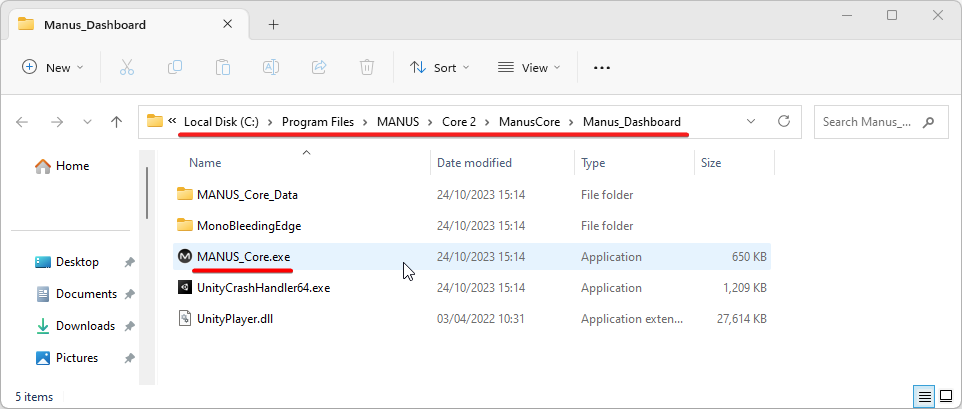Show address bar history dropdown chevron
Viewport: 962px width, 409px height.
(x=751, y=121)
